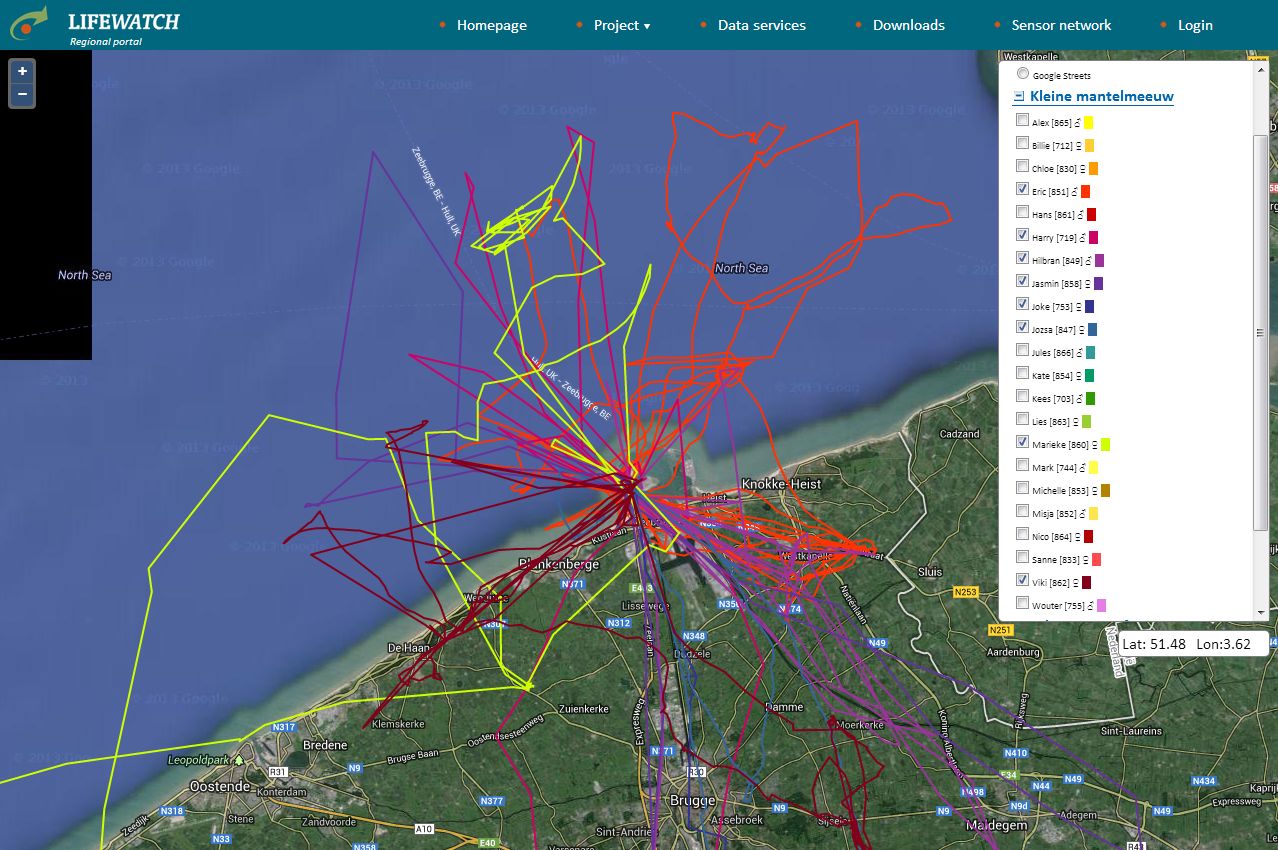This screenshot has width=1278, height=850.
Task: Click the scroll down arrow in layer panel
Action: [x=1260, y=611]
